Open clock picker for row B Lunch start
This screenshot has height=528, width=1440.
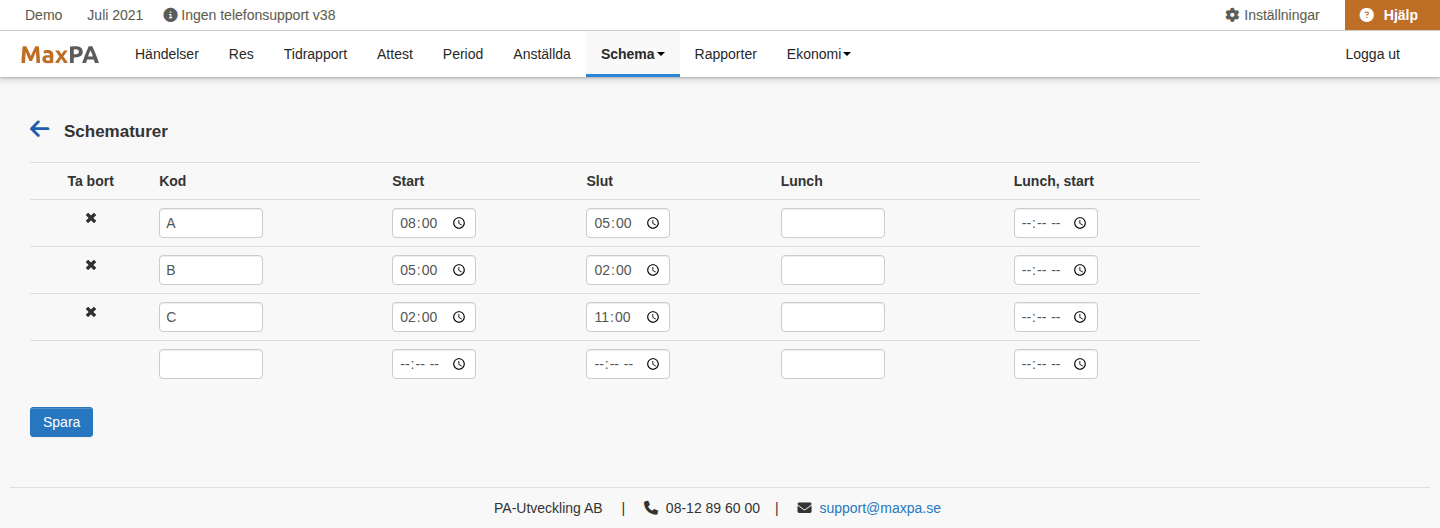[x=1080, y=270]
